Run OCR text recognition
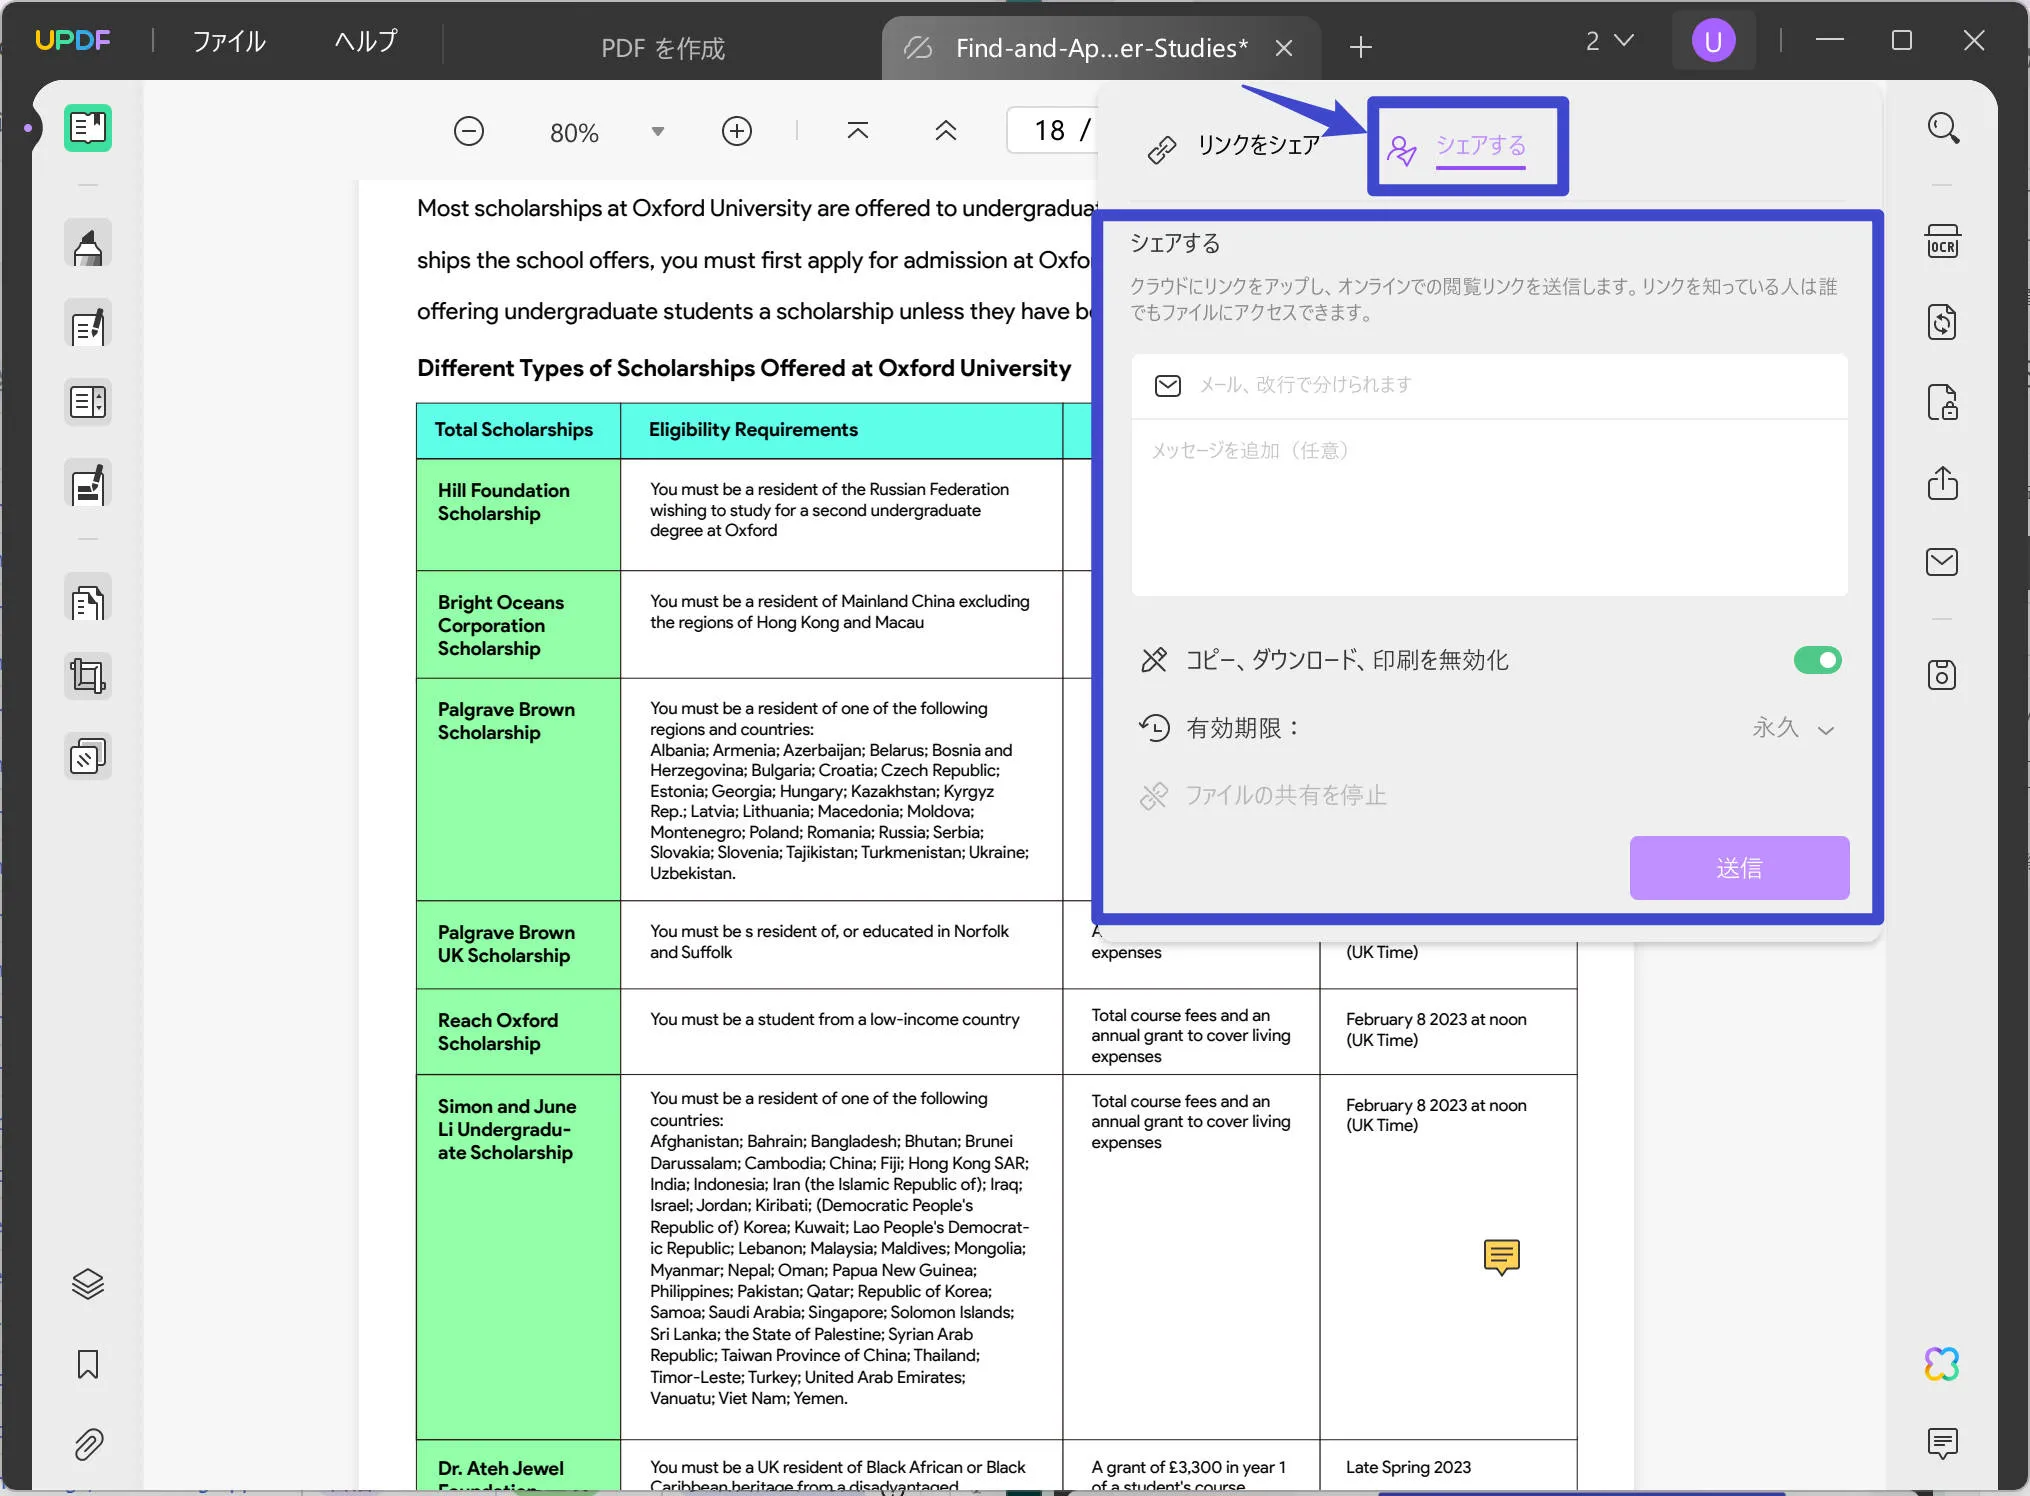 pos(1943,242)
